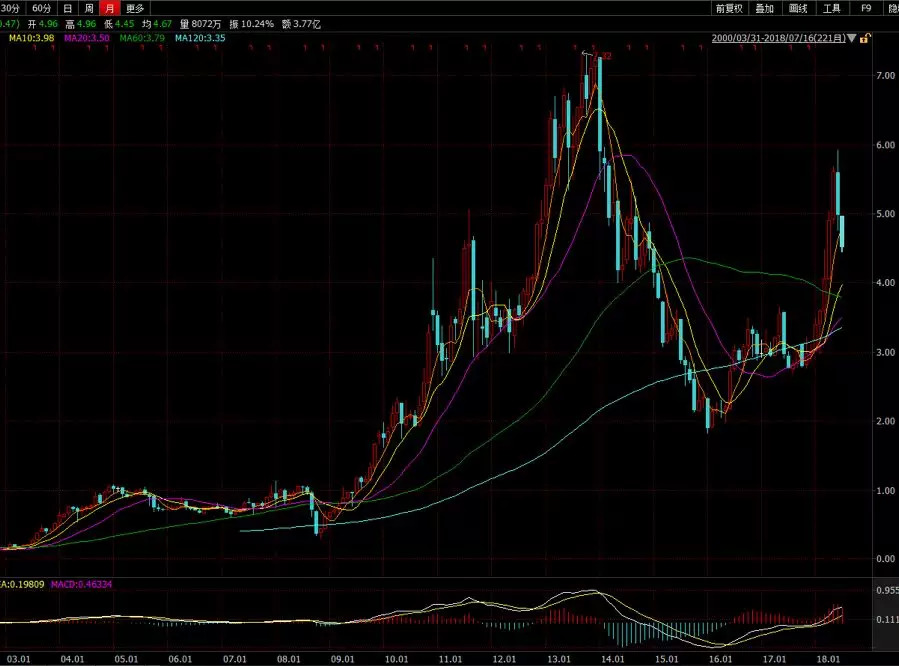899x666 pixels.
Task: Click the cyan MA120 indicator label
Action: click(200, 38)
